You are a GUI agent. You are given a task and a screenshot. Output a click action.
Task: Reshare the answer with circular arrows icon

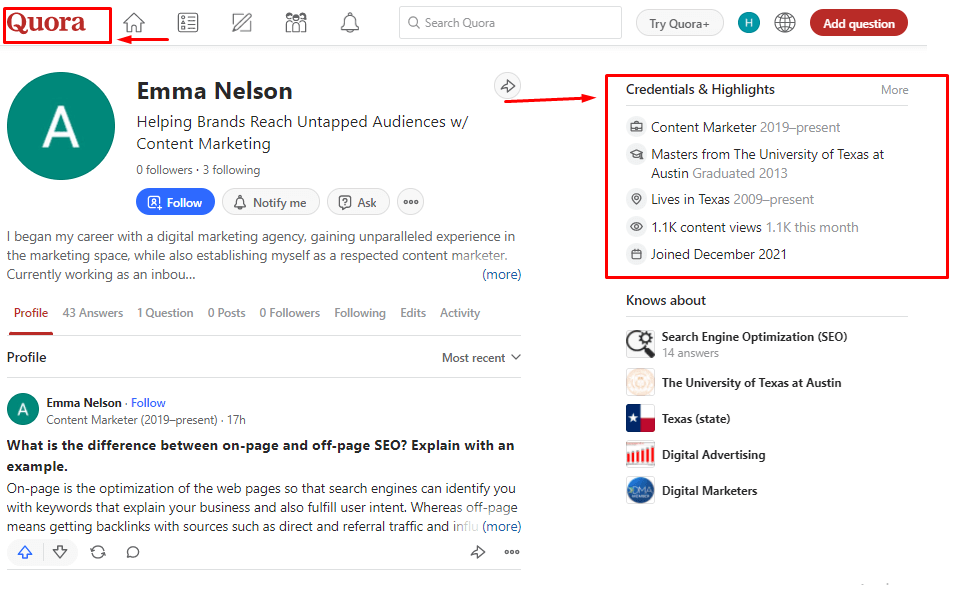[98, 552]
